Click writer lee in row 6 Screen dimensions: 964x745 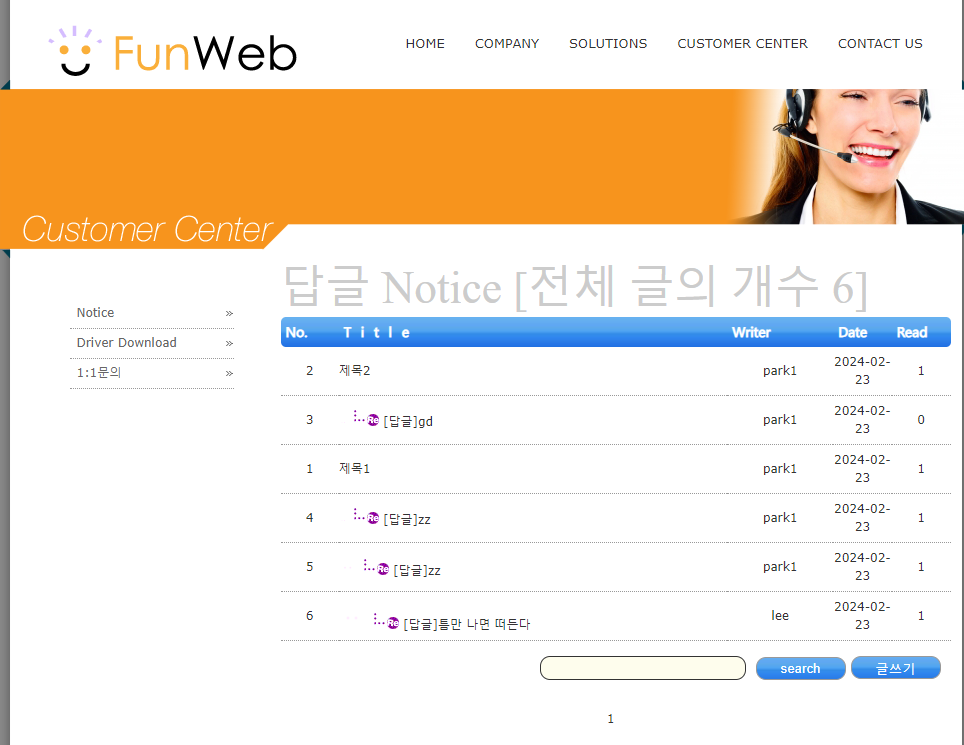click(780, 615)
